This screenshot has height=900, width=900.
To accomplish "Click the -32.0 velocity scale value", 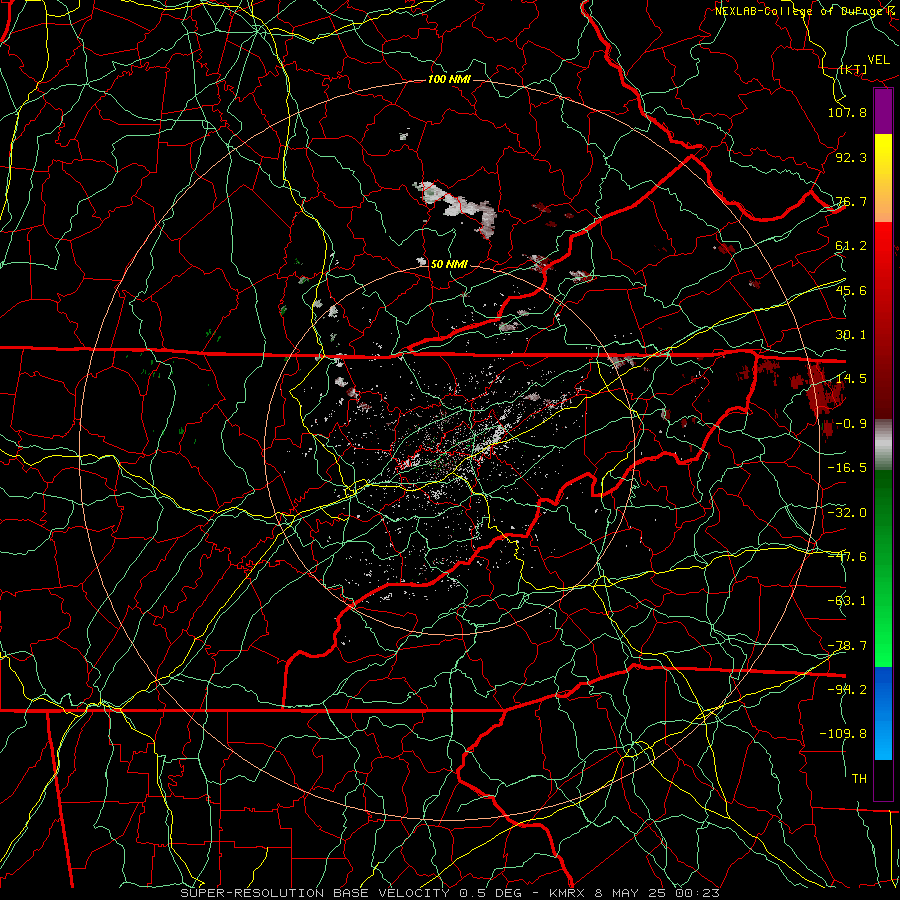I will 847,513.
